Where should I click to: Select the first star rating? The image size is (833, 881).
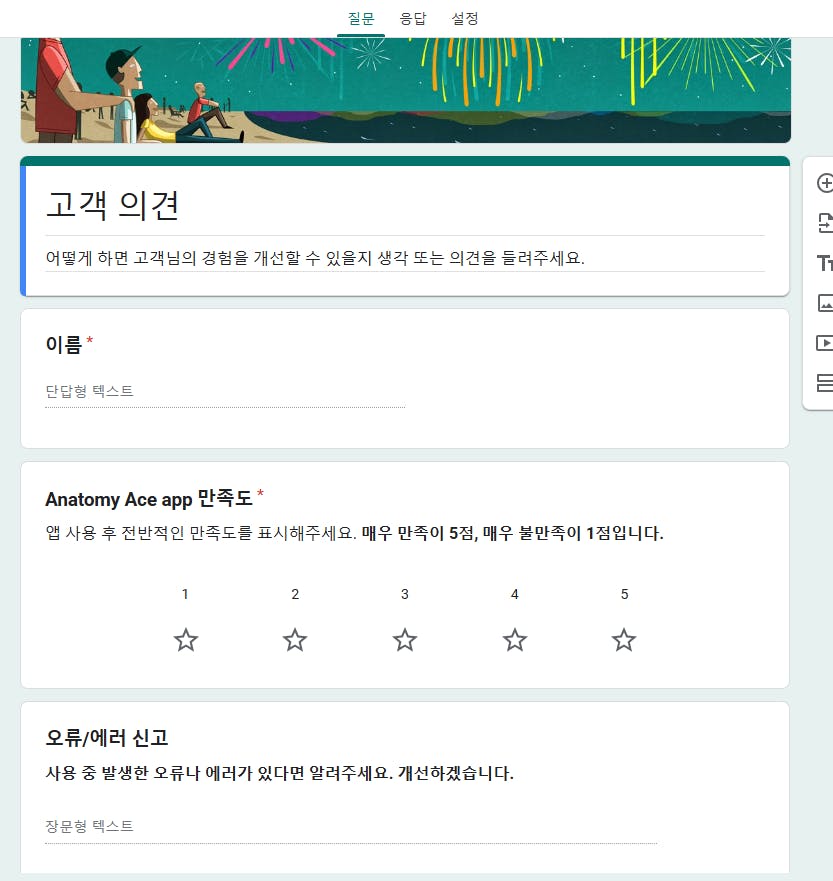pos(185,640)
